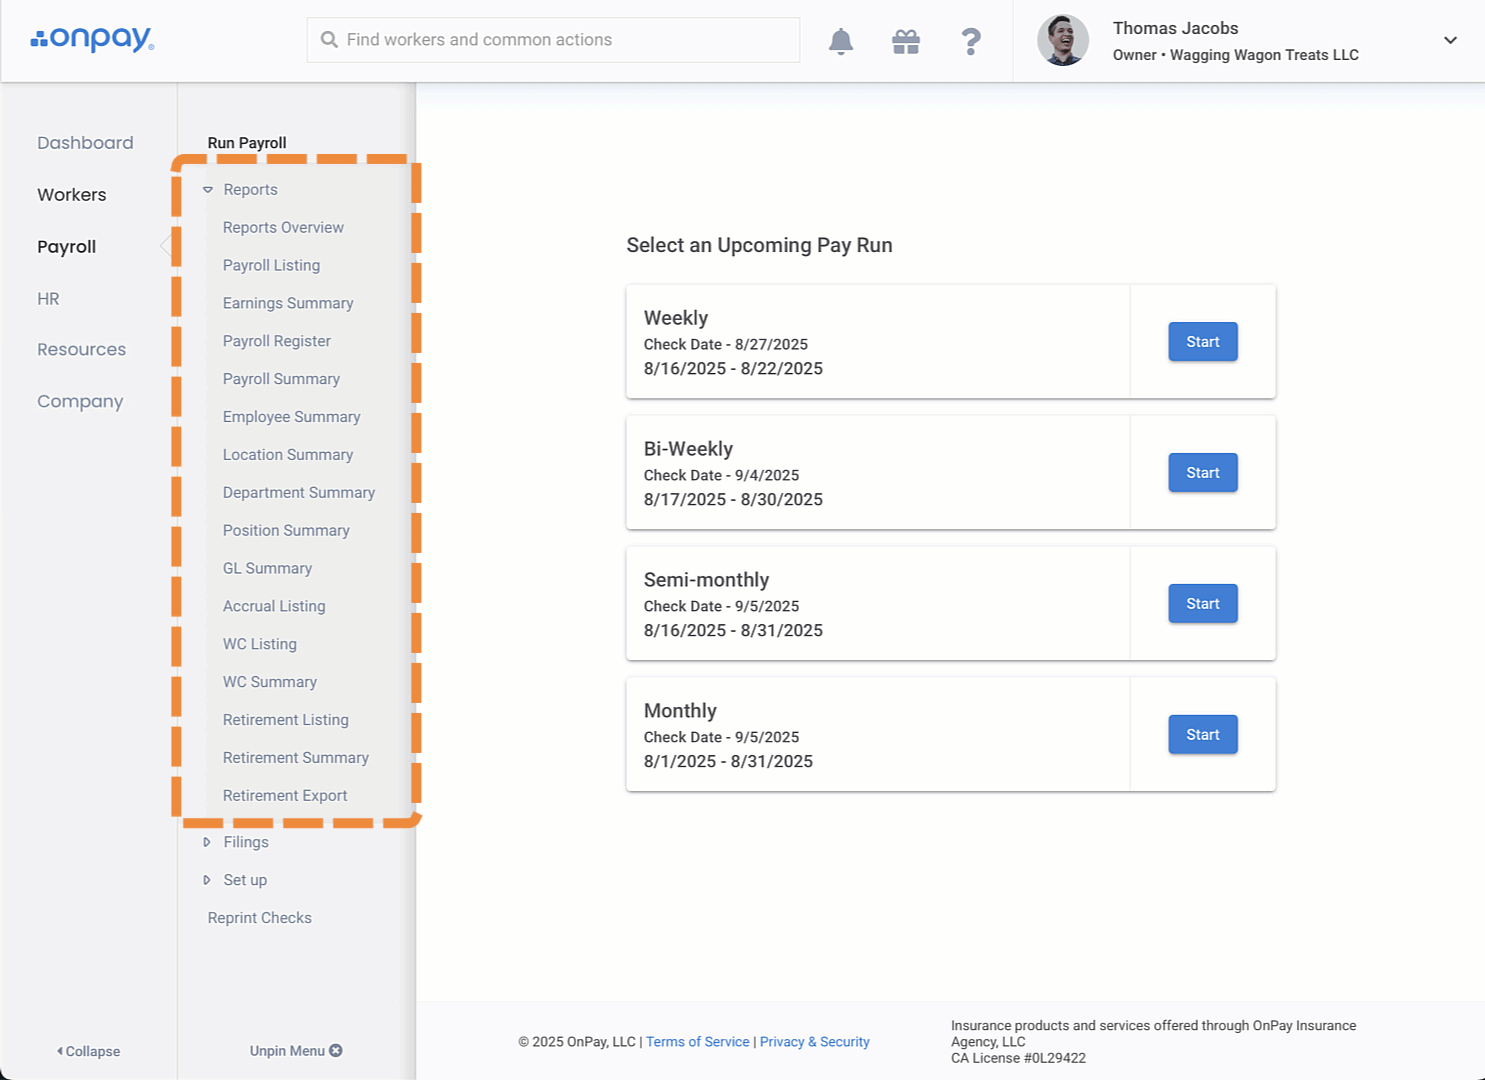Screen dimensions: 1485x1080
Task: Open the Workers menu item
Action: [72, 195]
